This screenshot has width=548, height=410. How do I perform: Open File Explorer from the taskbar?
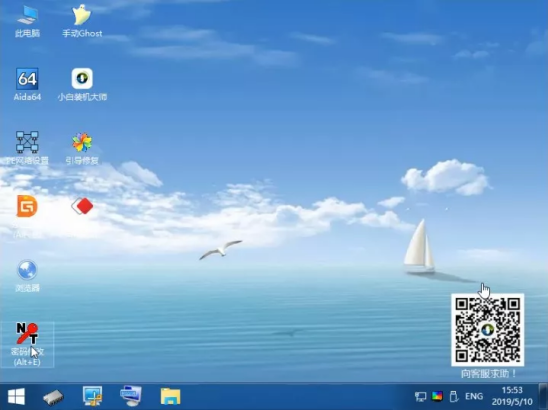coord(170,396)
